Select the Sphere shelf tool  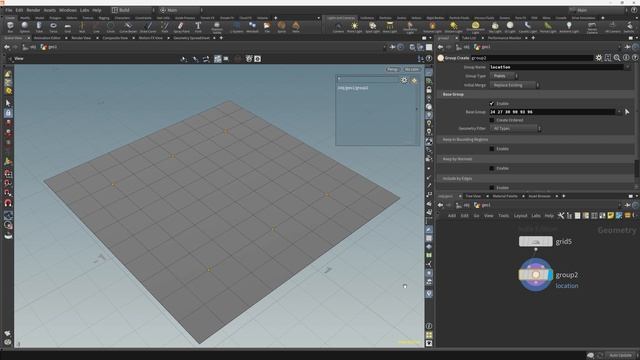[24, 27]
